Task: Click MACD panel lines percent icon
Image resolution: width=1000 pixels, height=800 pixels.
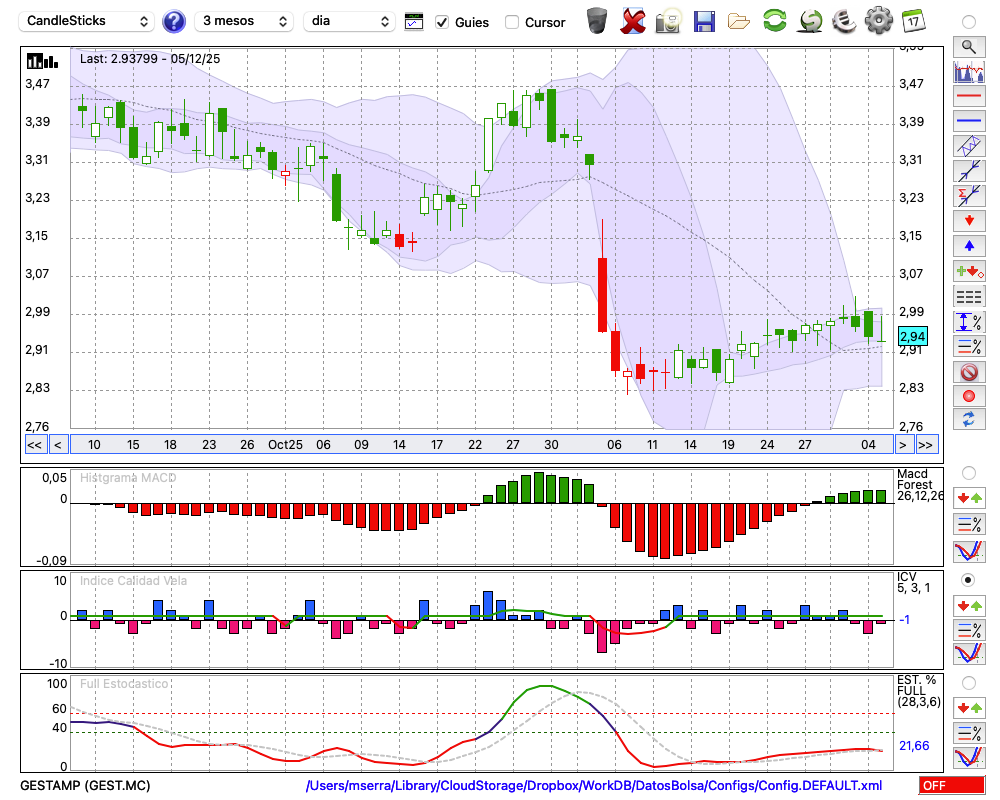Action: (x=969, y=524)
